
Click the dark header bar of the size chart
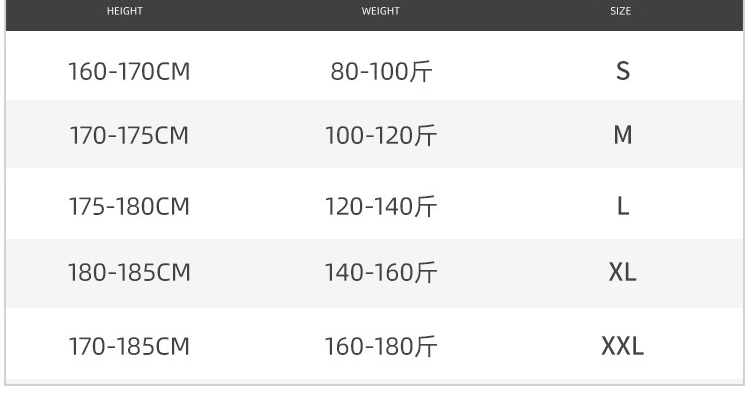coord(250,14)
